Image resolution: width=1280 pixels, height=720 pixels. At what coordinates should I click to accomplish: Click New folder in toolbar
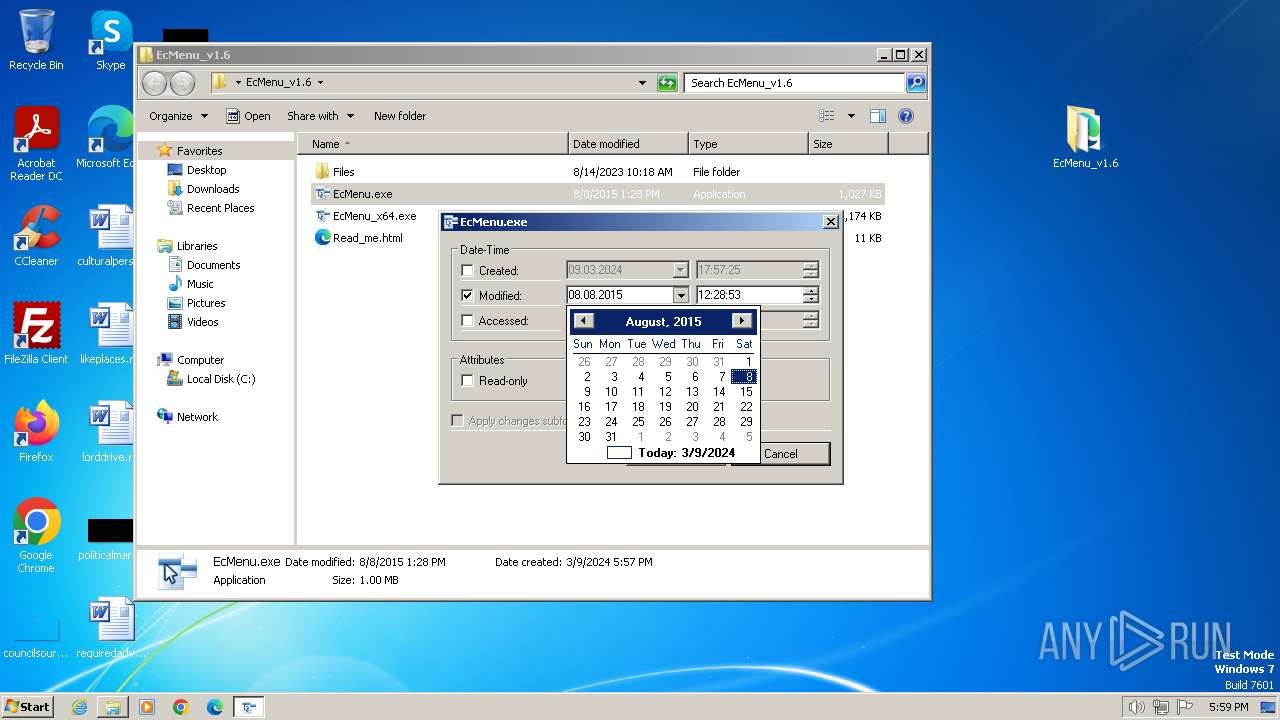click(x=400, y=116)
